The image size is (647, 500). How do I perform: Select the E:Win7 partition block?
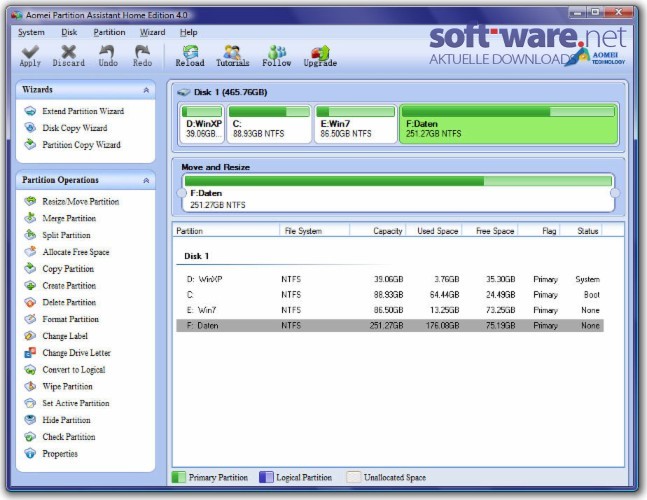pos(355,124)
